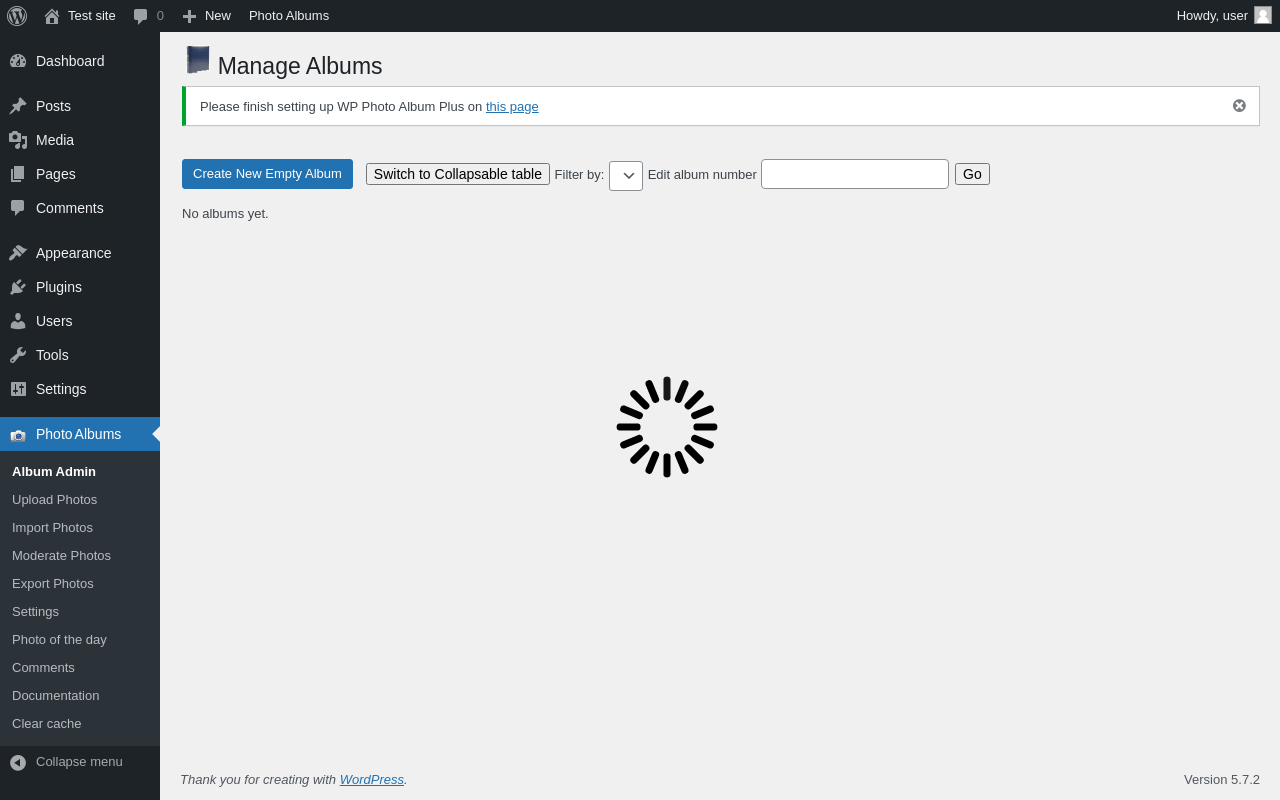
Task: Open Pages menu label
Action: point(56,174)
